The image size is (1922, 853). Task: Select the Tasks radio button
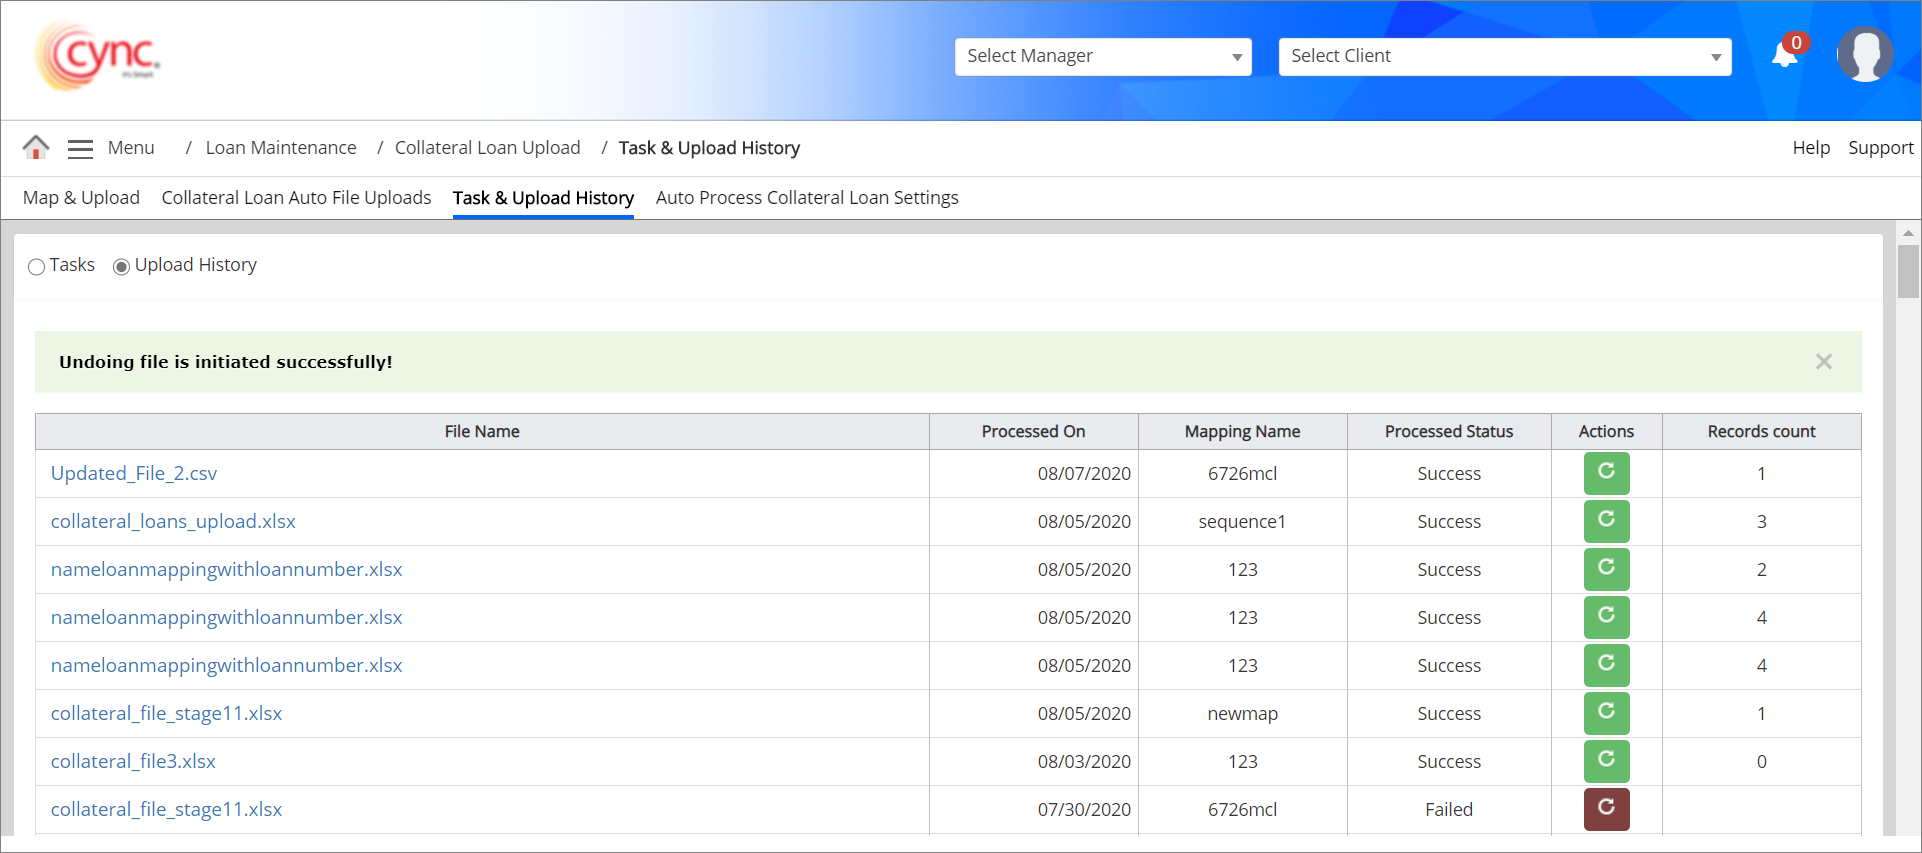(37, 267)
